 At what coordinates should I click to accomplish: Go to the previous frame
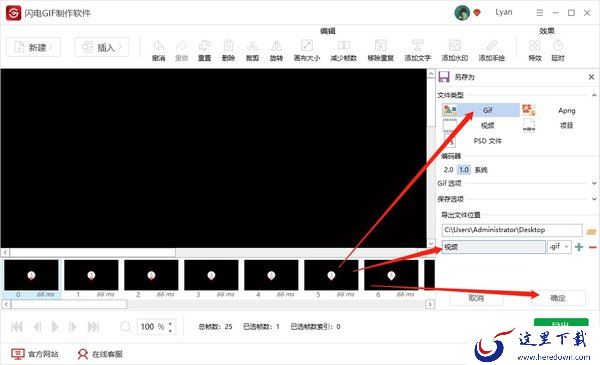click(37, 327)
